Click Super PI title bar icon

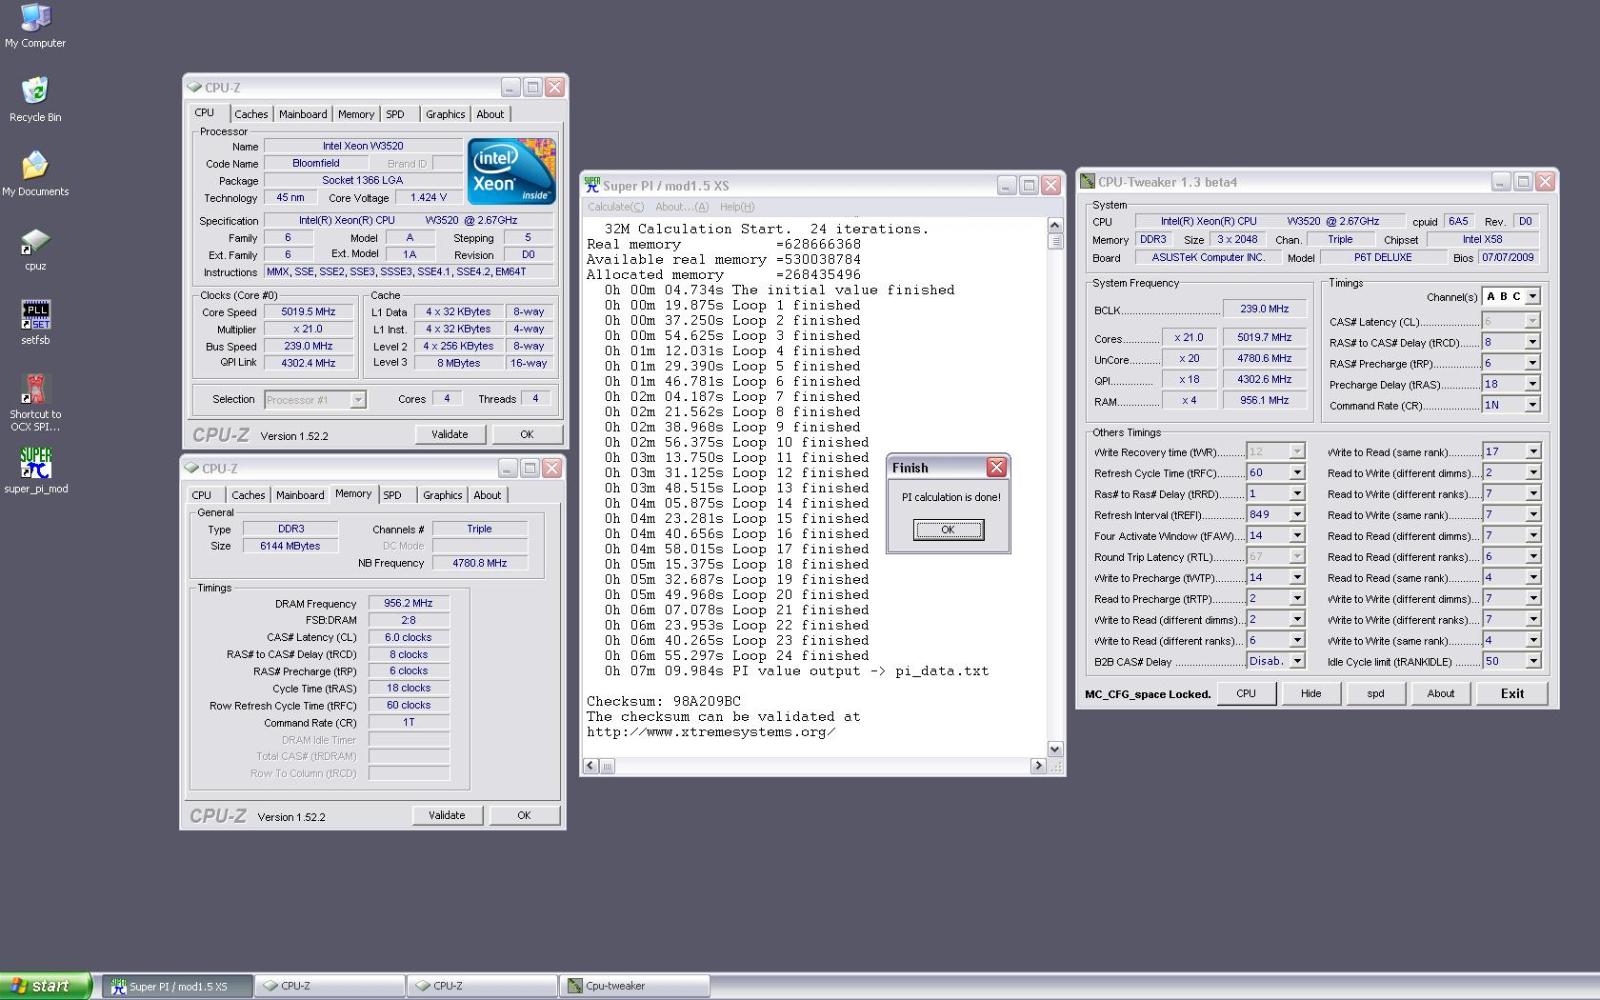[x=592, y=185]
